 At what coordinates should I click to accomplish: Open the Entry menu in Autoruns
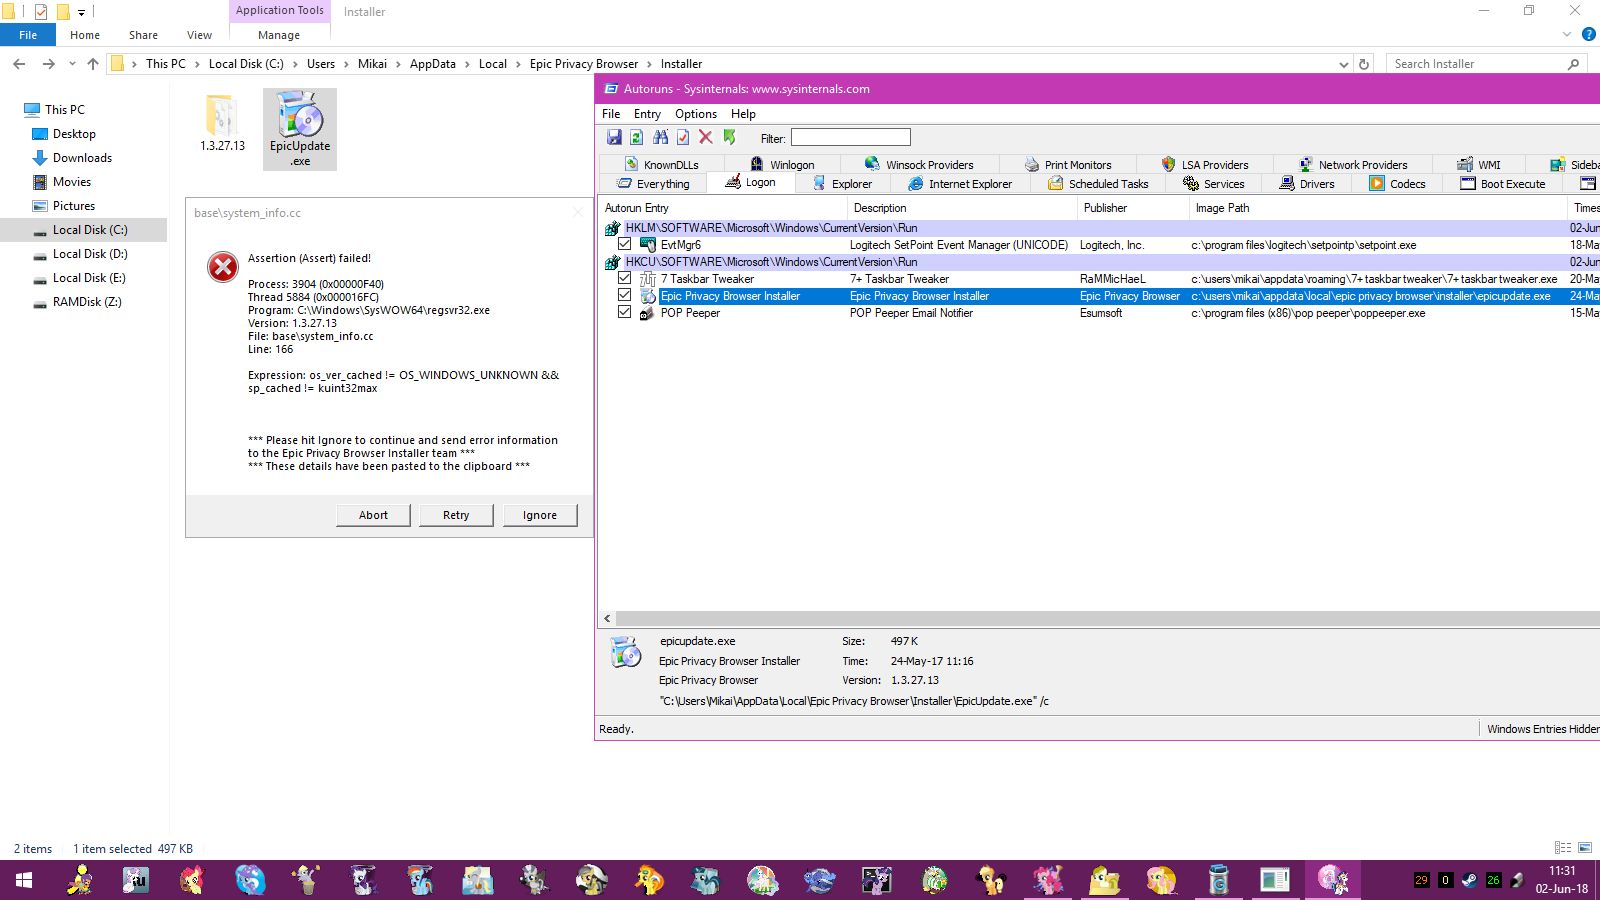647,114
